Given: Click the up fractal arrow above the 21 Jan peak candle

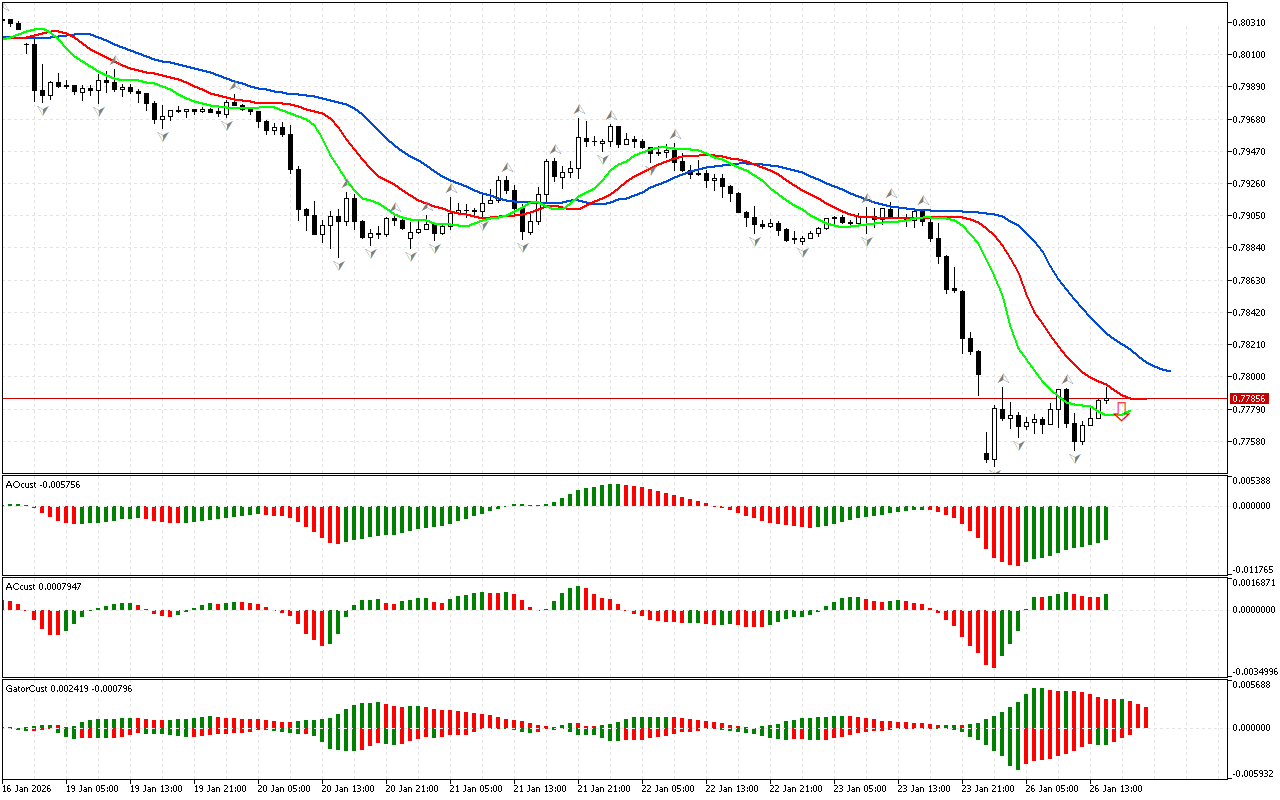Looking at the screenshot, I should pyautogui.click(x=579, y=108).
